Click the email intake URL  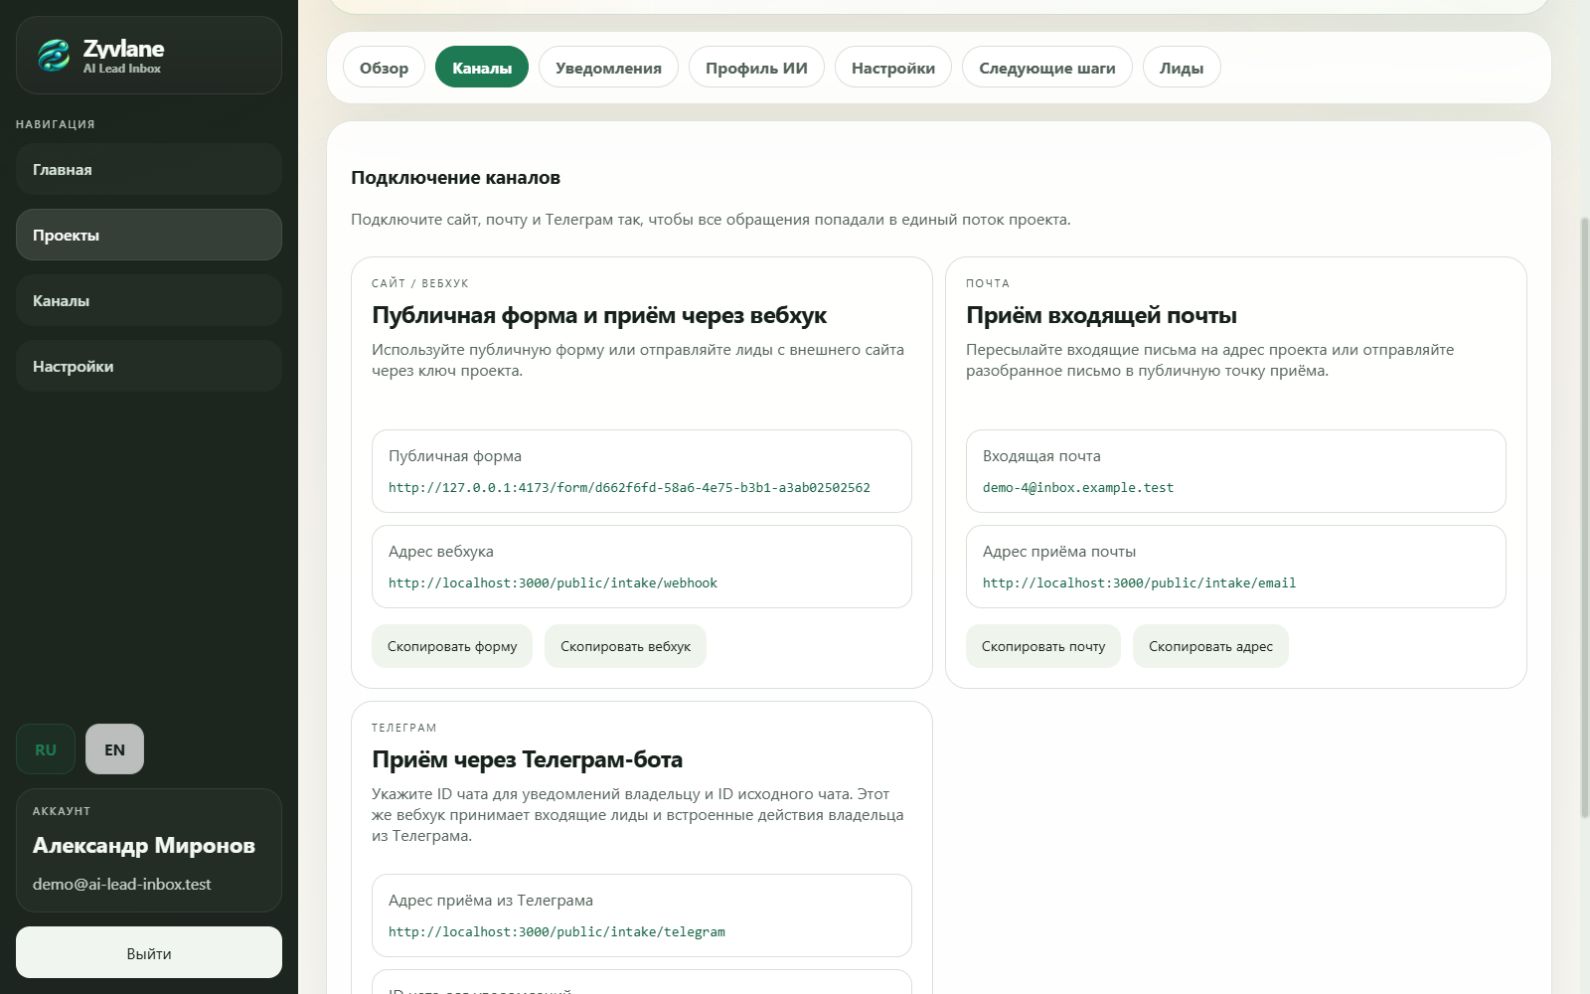(1139, 583)
